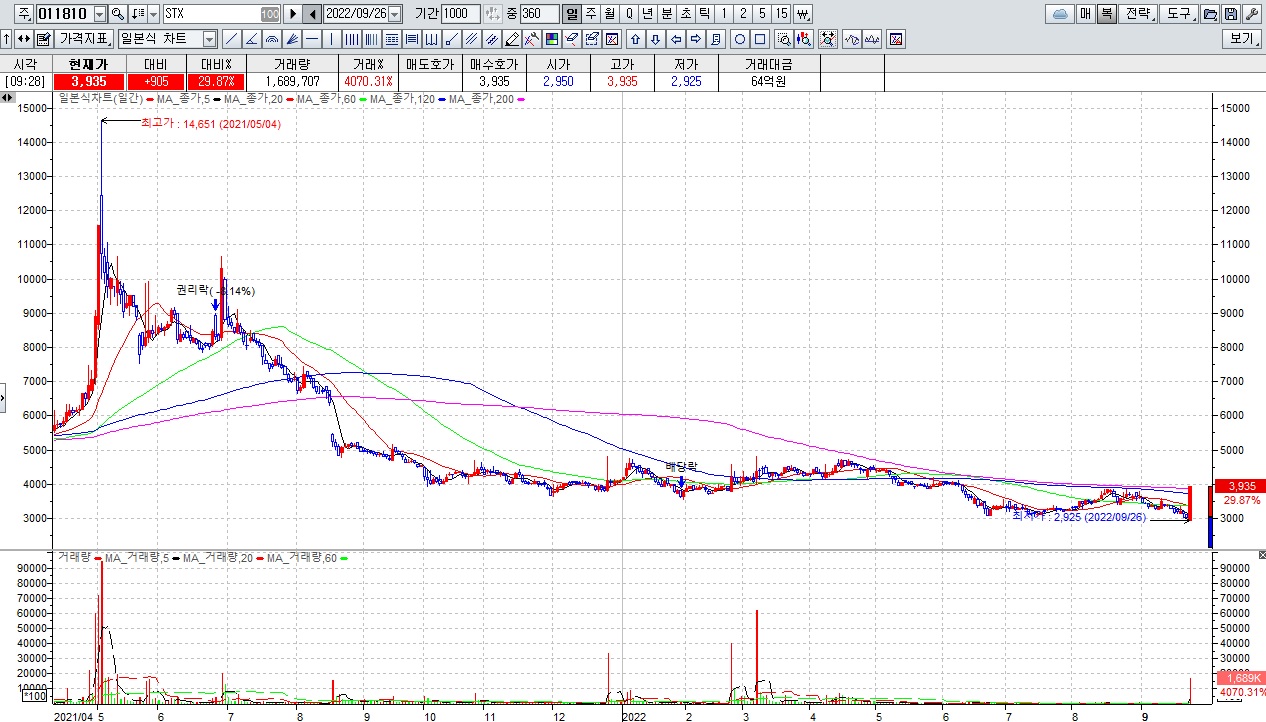Open the 전략 strategy menu

pos(1137,14)
